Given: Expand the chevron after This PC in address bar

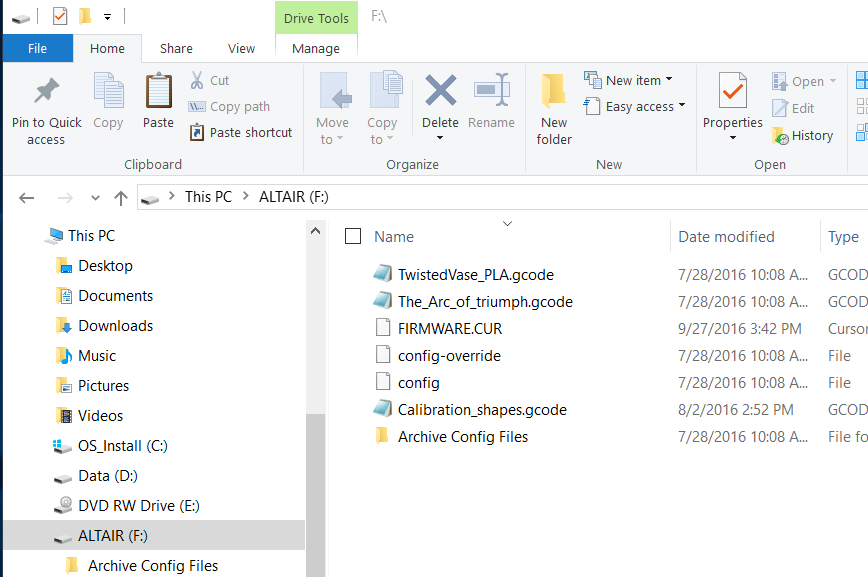Looking at the screenshot, I should coord(246,196).
